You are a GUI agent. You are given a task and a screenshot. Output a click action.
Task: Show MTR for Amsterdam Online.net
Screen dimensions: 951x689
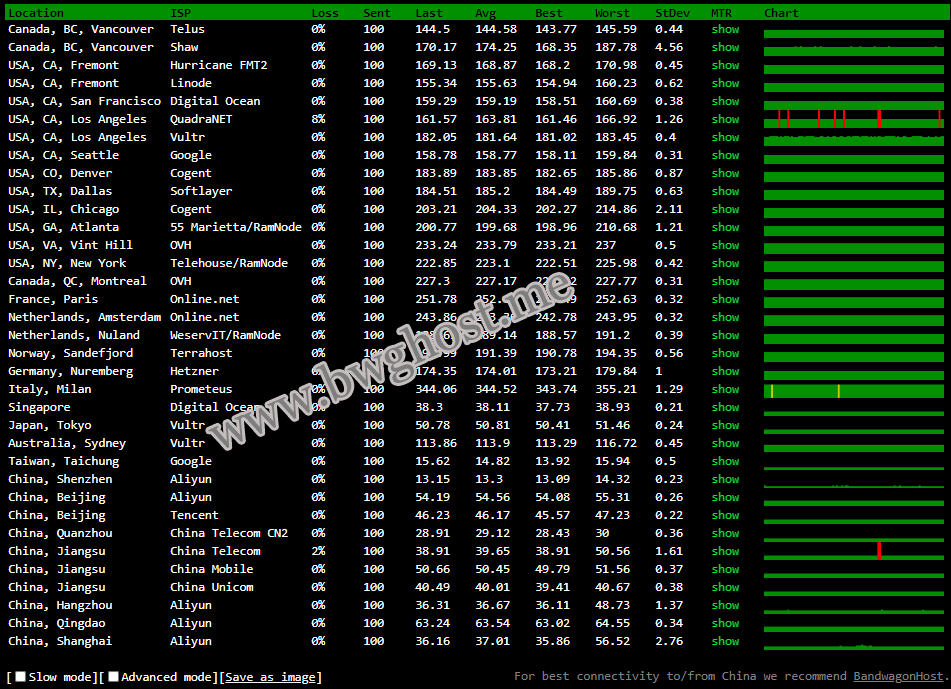point(725,317)
